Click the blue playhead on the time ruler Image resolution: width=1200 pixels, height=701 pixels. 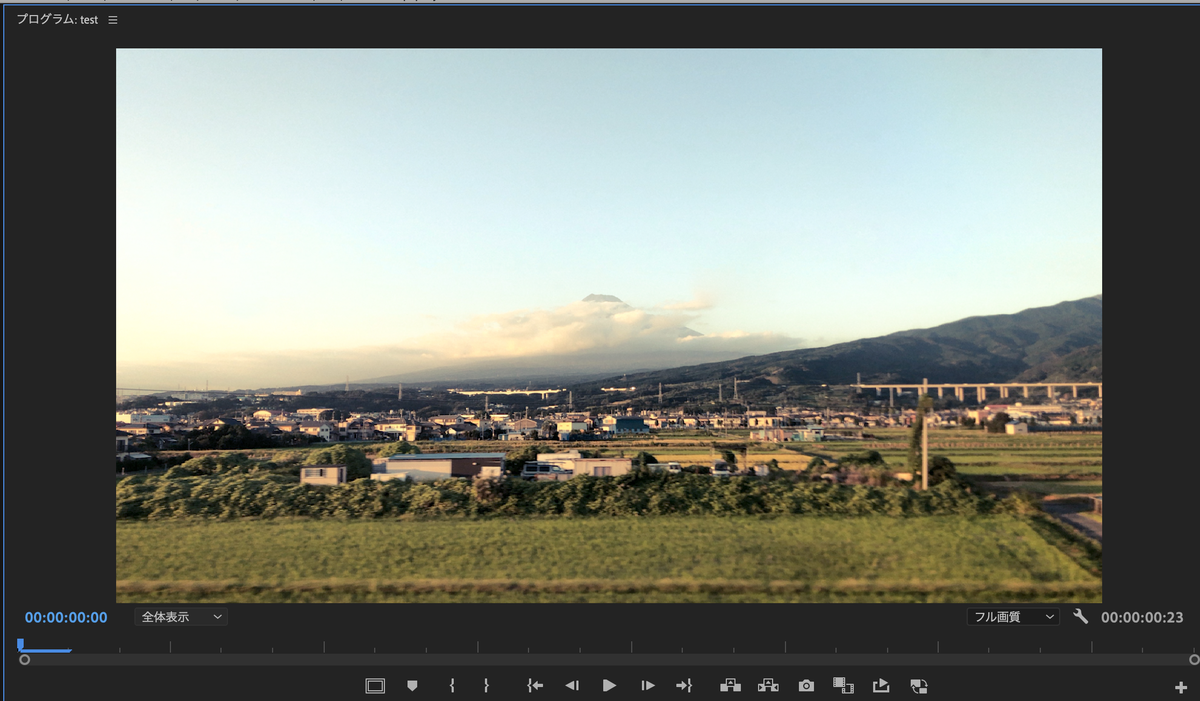tap(20, 645)
